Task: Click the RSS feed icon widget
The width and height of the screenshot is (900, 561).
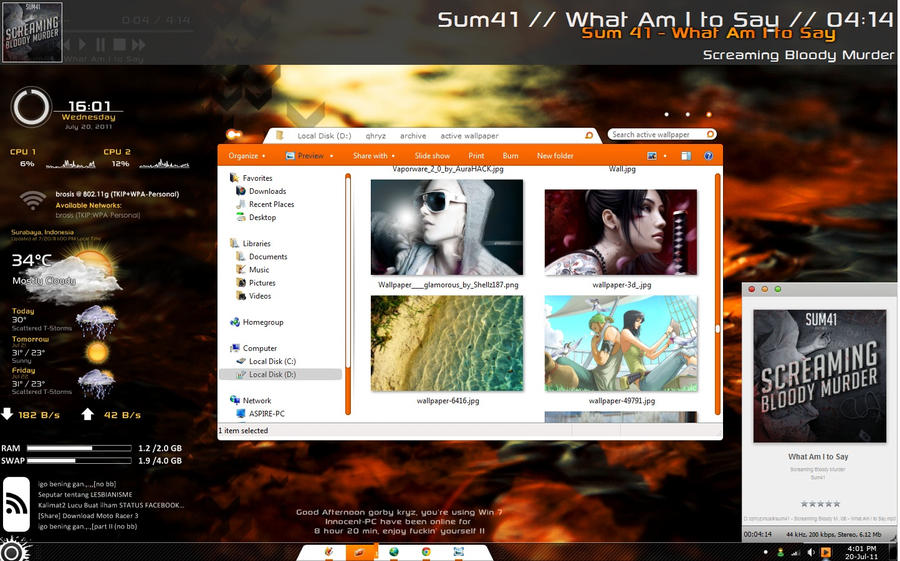Action: (16, 504)
